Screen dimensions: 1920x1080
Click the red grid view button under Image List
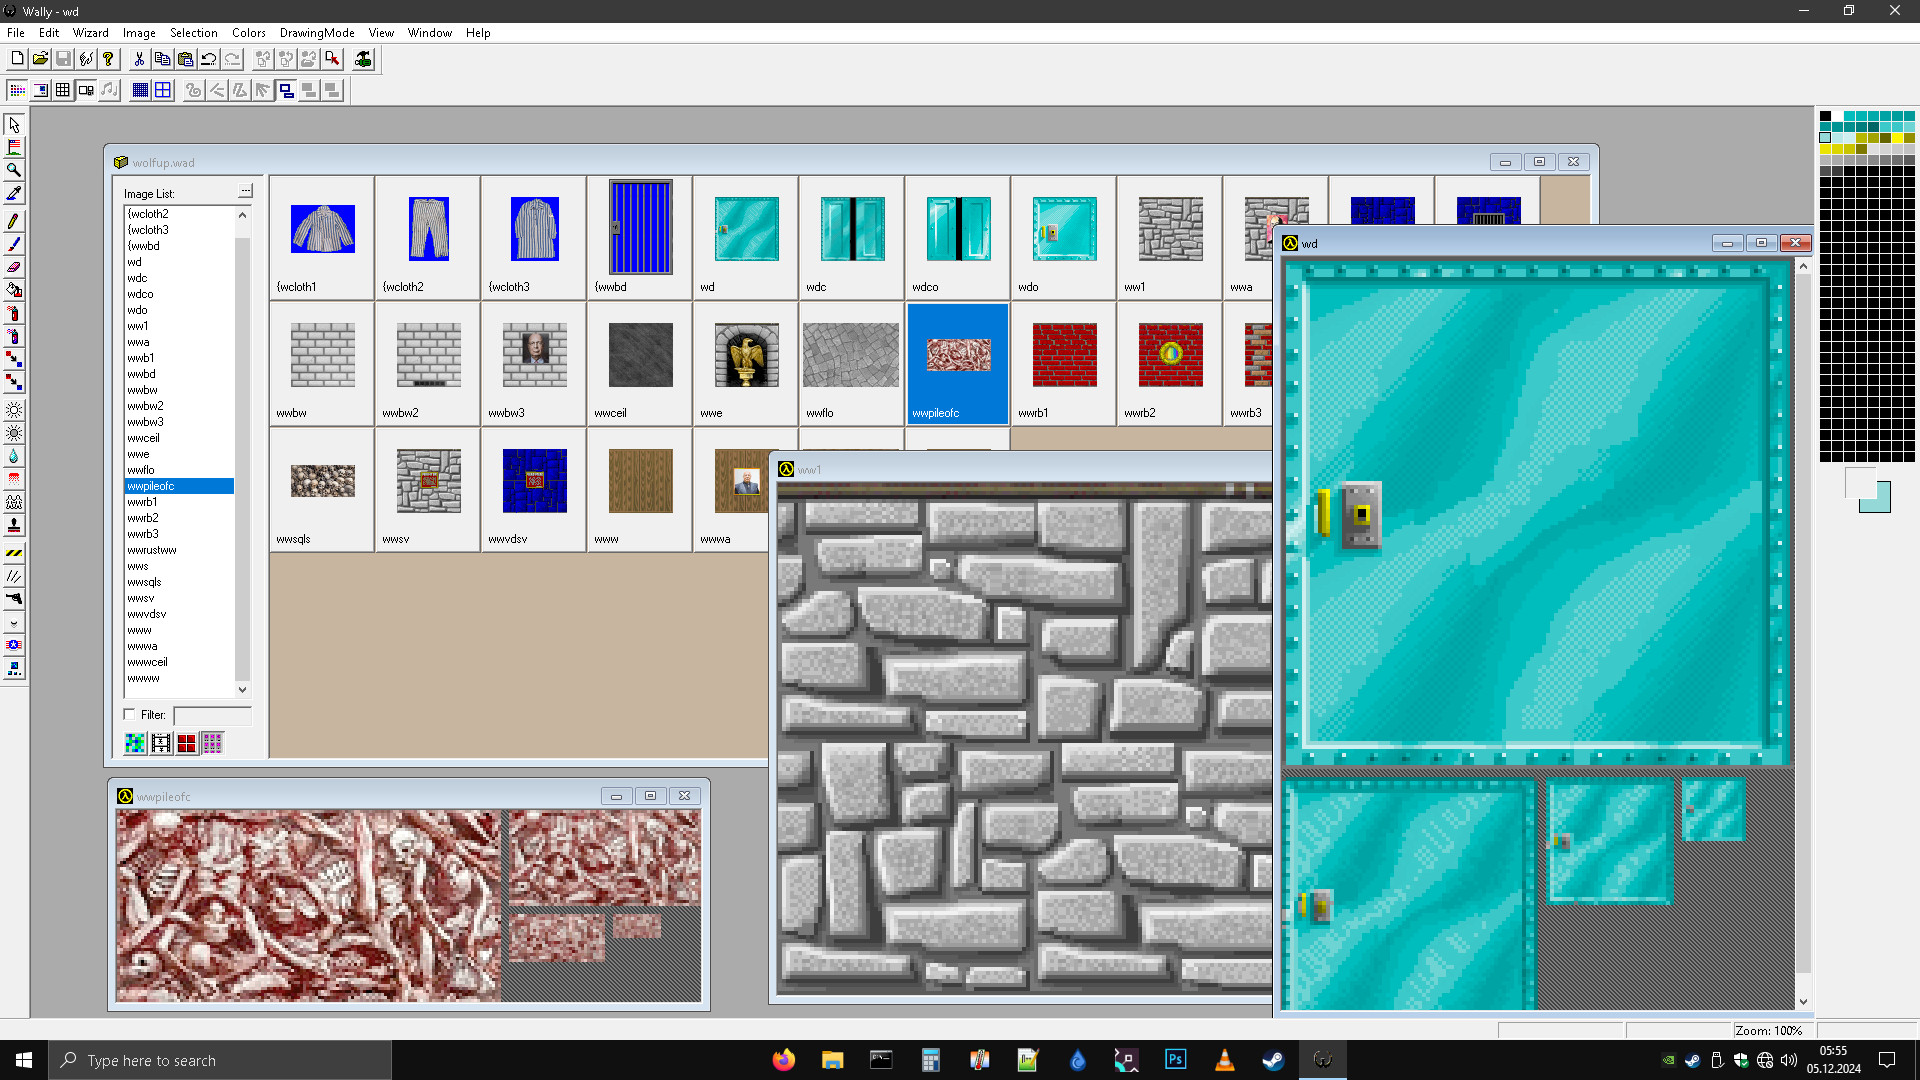tap(188, 743)
